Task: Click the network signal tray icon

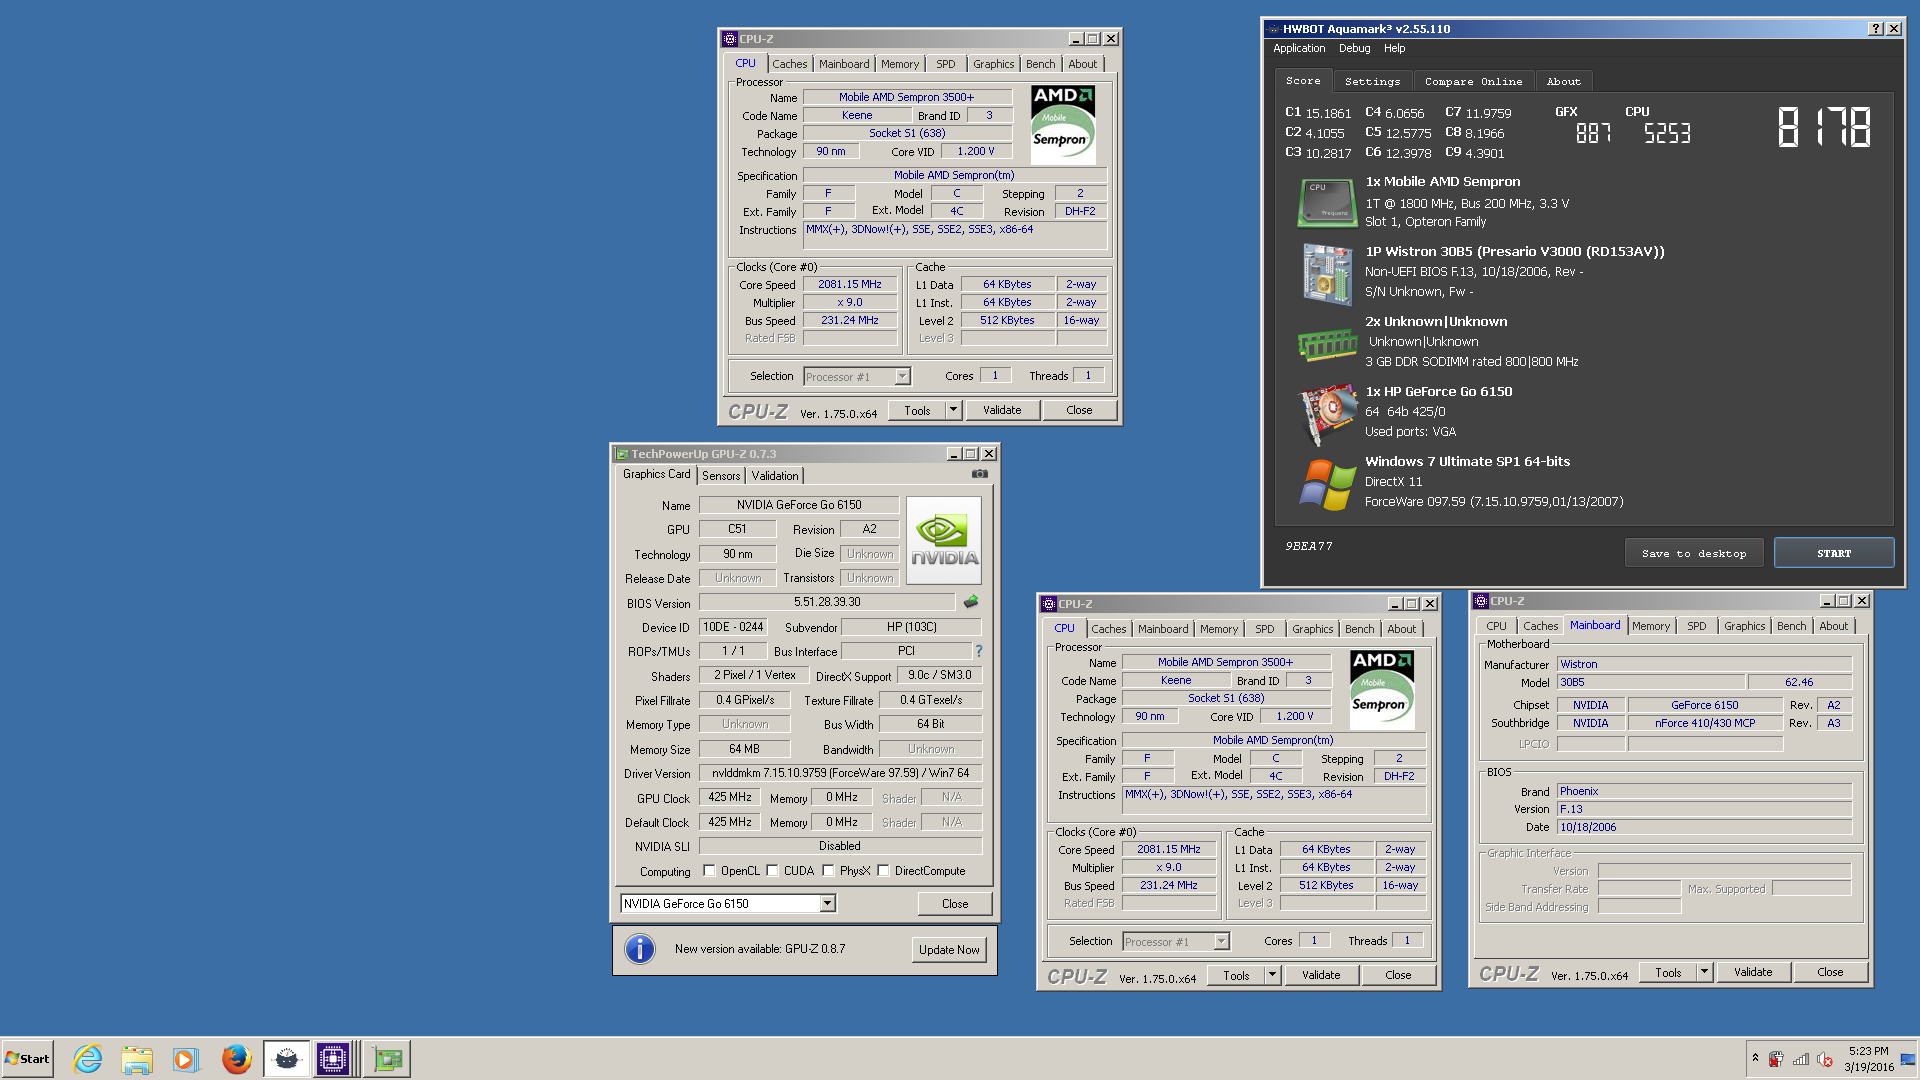Action: tap(1801, 1059)
